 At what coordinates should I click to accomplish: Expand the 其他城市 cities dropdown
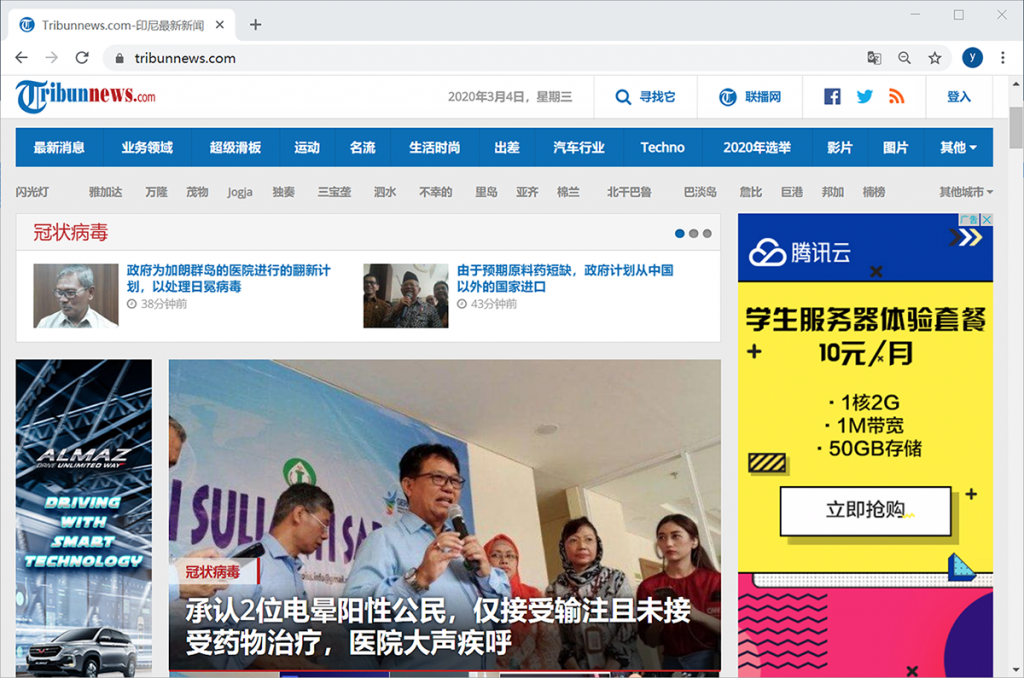point(965,192)
